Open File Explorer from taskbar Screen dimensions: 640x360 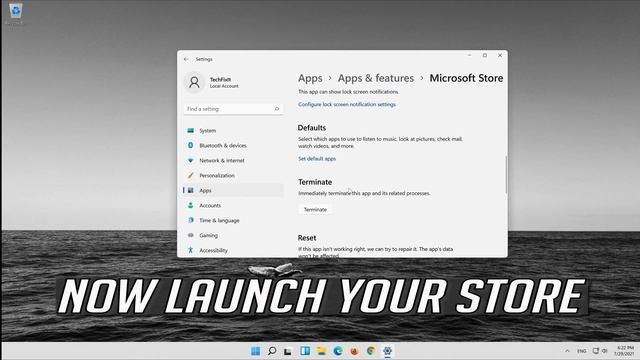tap(321, 351)
